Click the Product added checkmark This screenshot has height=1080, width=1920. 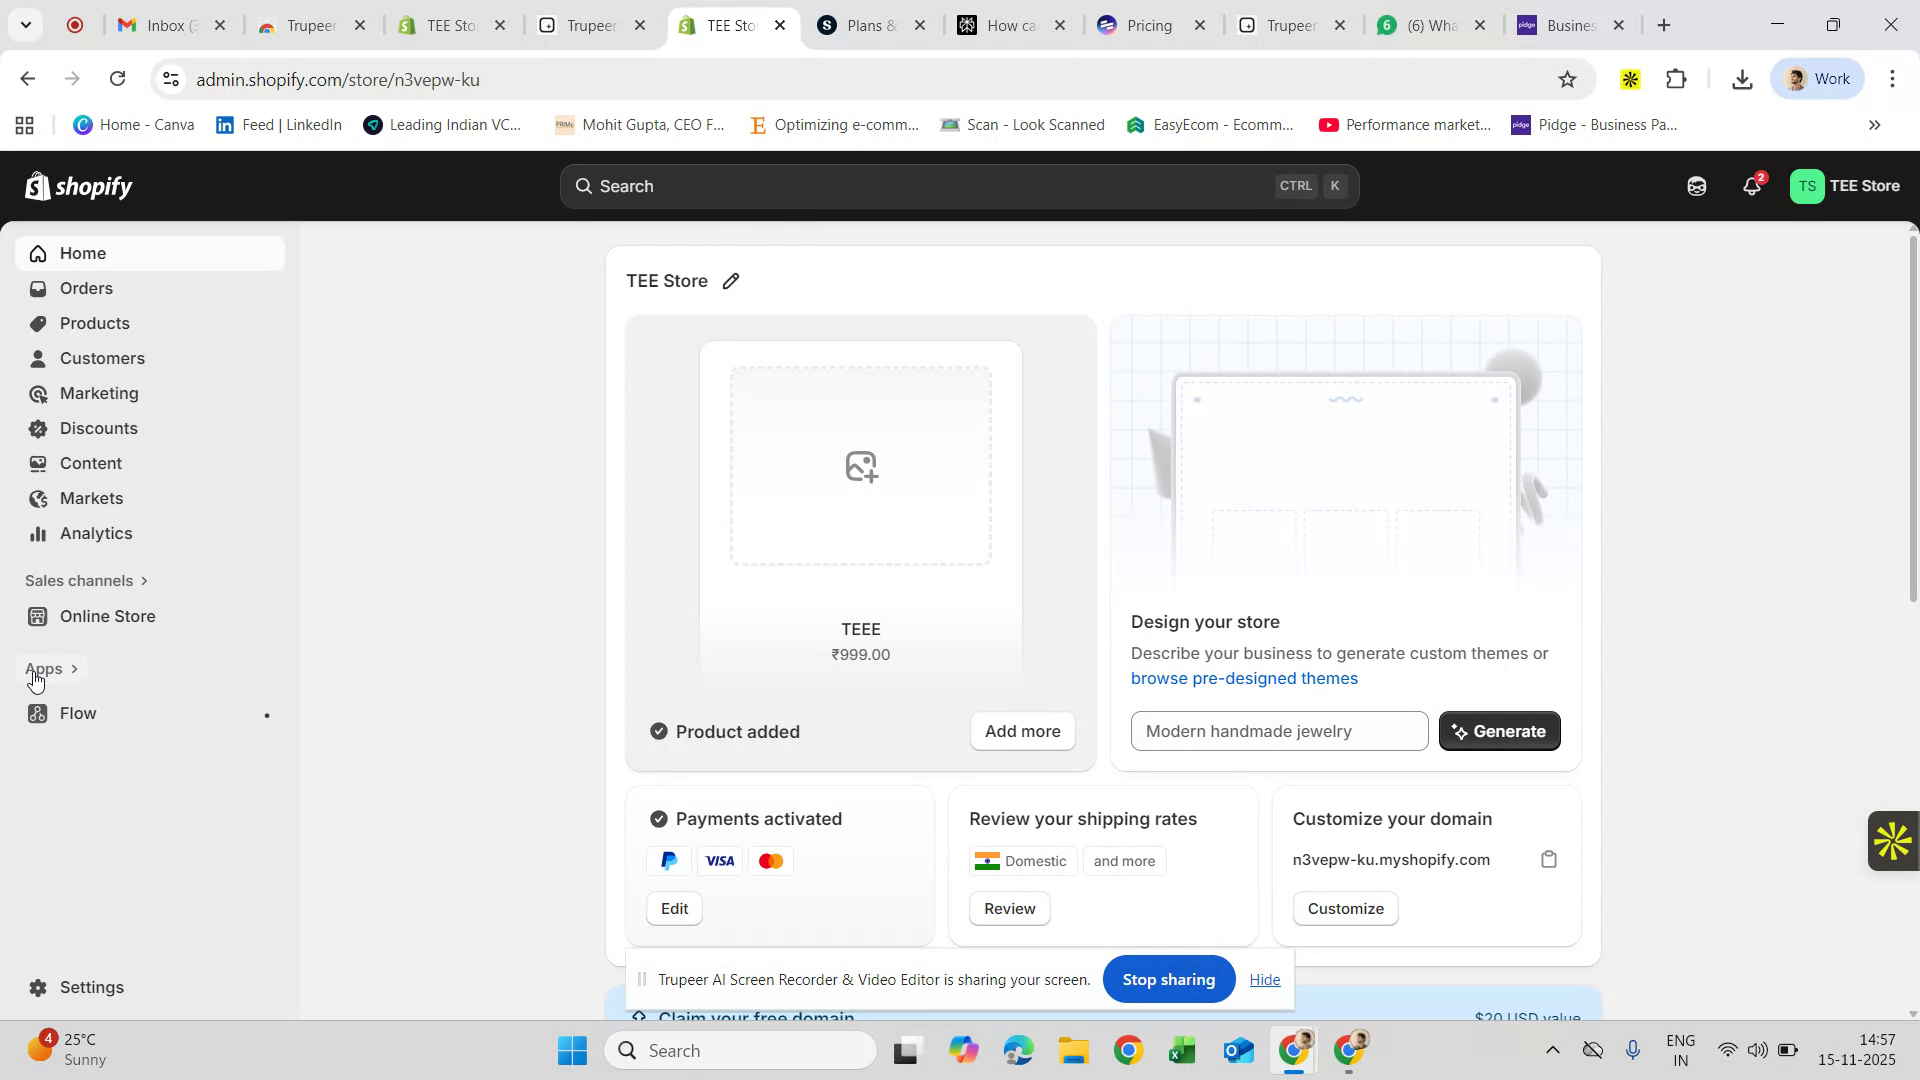pyautogui.click(x=658, y=731)
